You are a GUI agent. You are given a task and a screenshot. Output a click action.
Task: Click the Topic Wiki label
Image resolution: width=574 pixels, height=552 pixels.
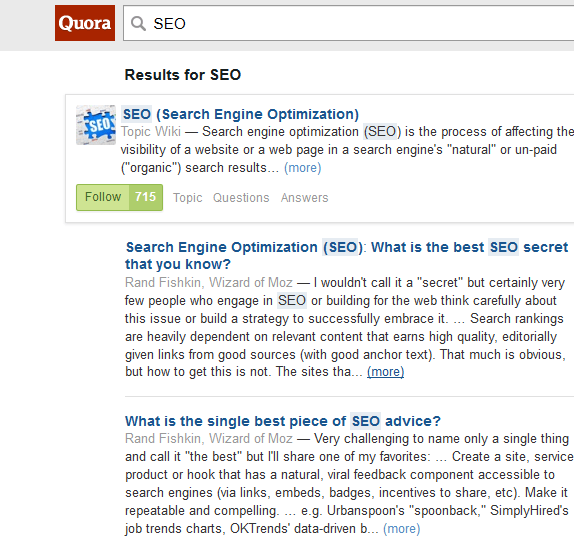pos(151,131)
